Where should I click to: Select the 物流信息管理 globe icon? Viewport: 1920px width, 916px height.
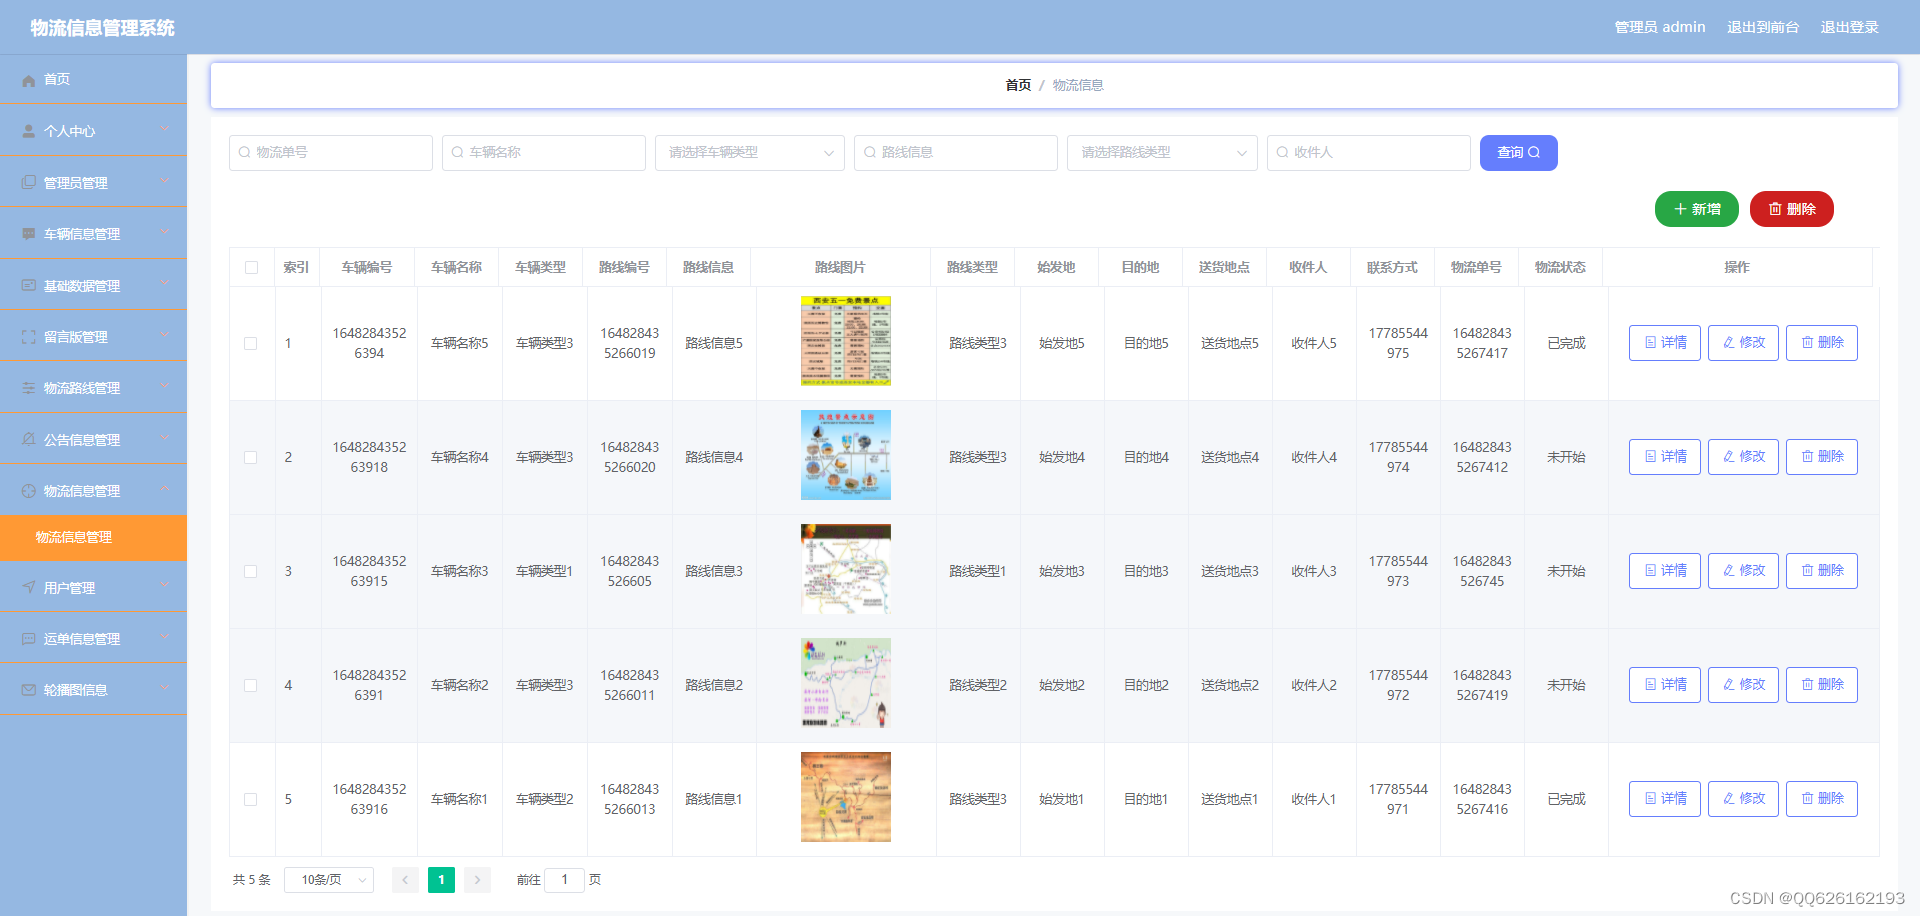point(28,490)
